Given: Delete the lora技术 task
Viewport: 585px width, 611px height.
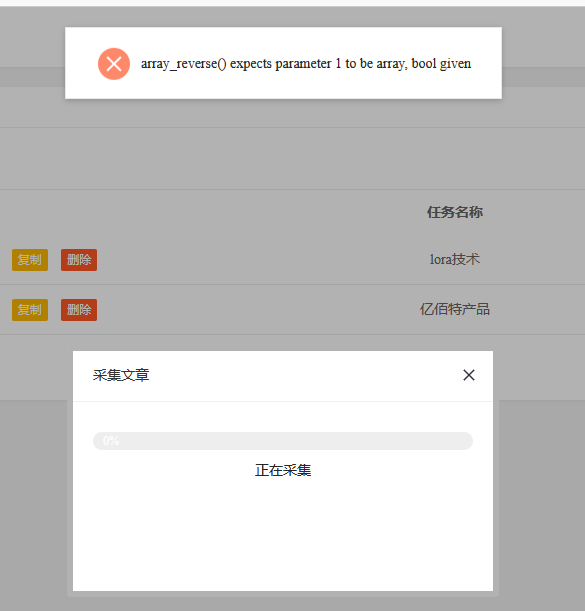Looking at the screenshot, I should pos(79,260).
